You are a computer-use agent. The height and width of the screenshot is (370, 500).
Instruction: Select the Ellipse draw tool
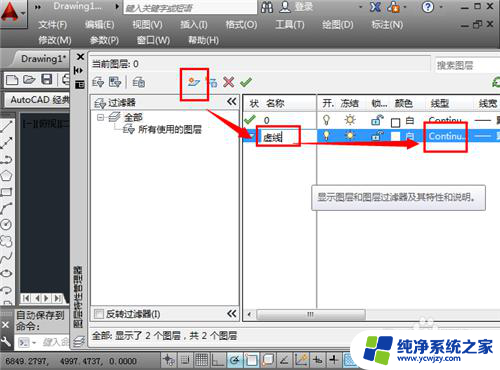(6, 273)
